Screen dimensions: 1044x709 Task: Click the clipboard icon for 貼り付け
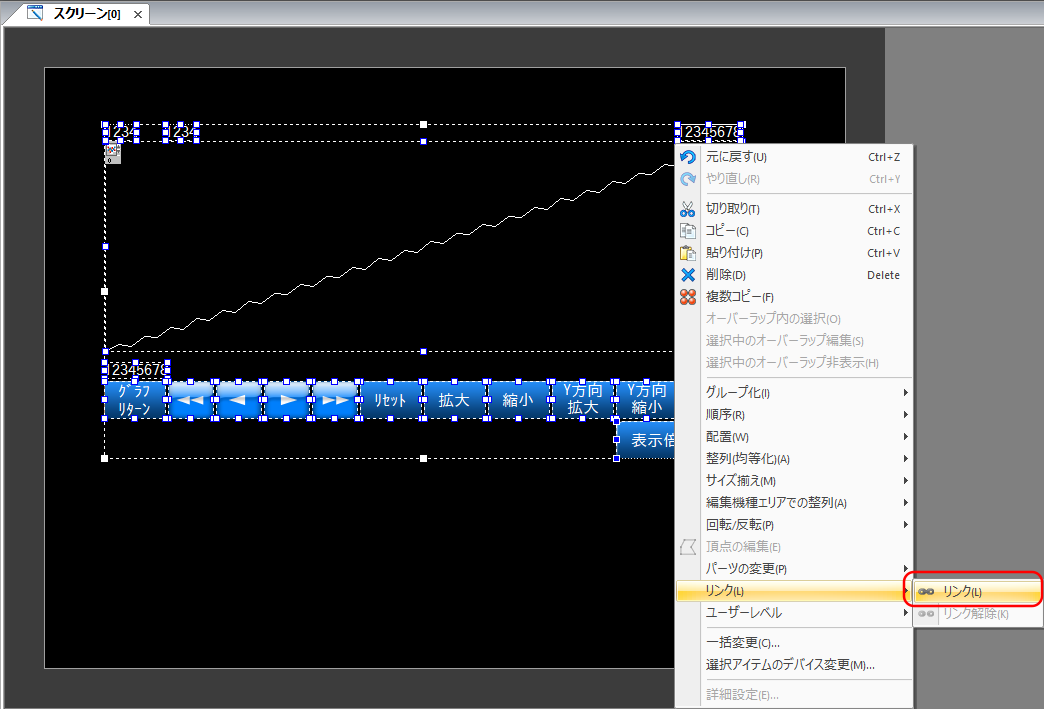tap(687, 253)
